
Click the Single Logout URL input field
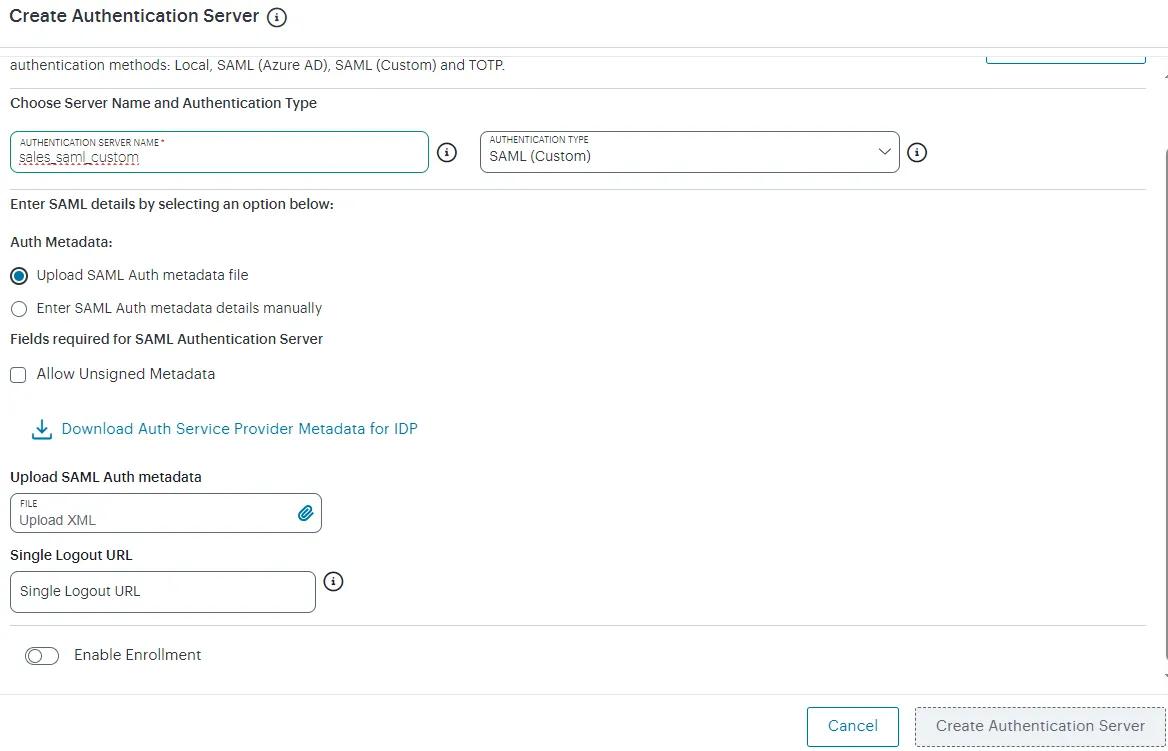click(x=163, y=592)
